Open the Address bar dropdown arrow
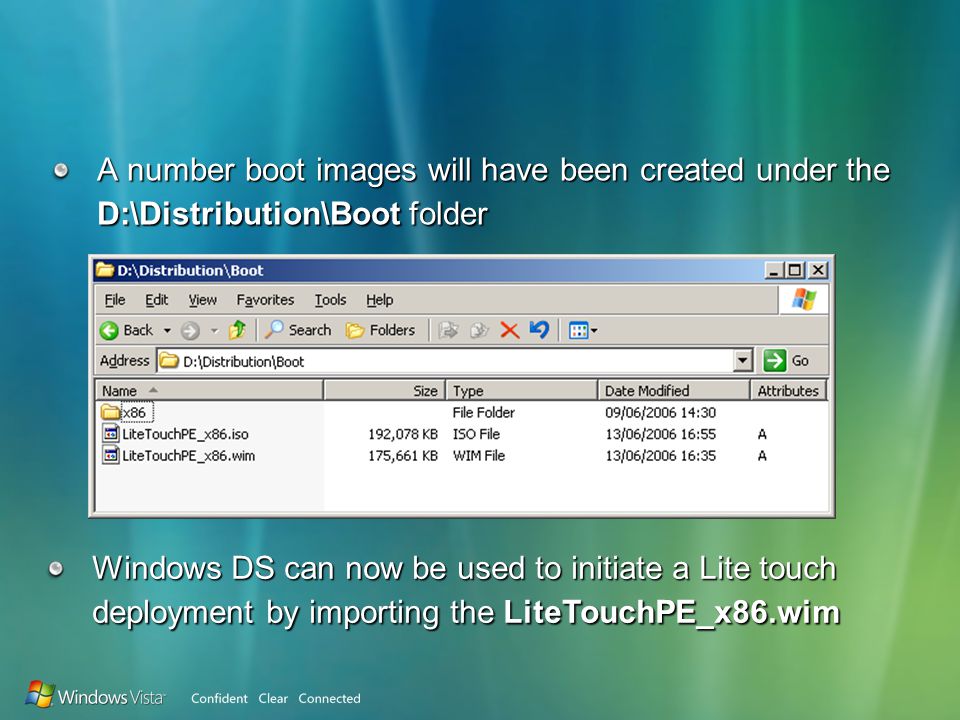 (743, 361)
